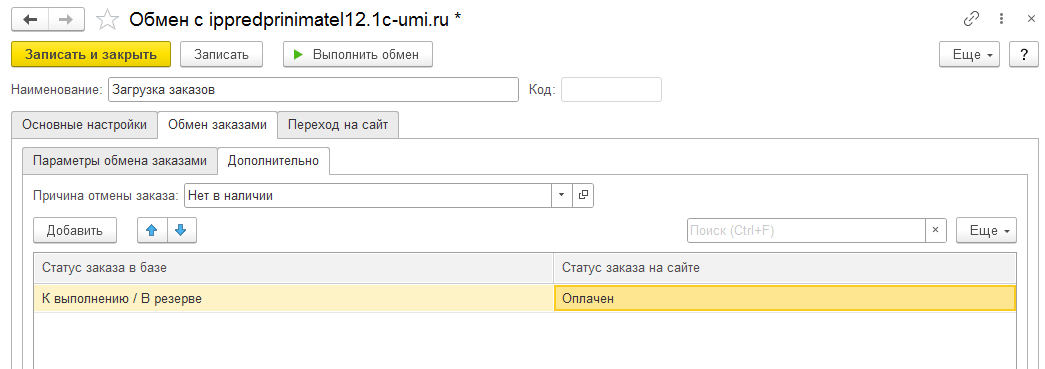This screenshot has height=369, width=1045.
Task: Open Параметры обмена заказами subtab
Action: tap(120, 161)
